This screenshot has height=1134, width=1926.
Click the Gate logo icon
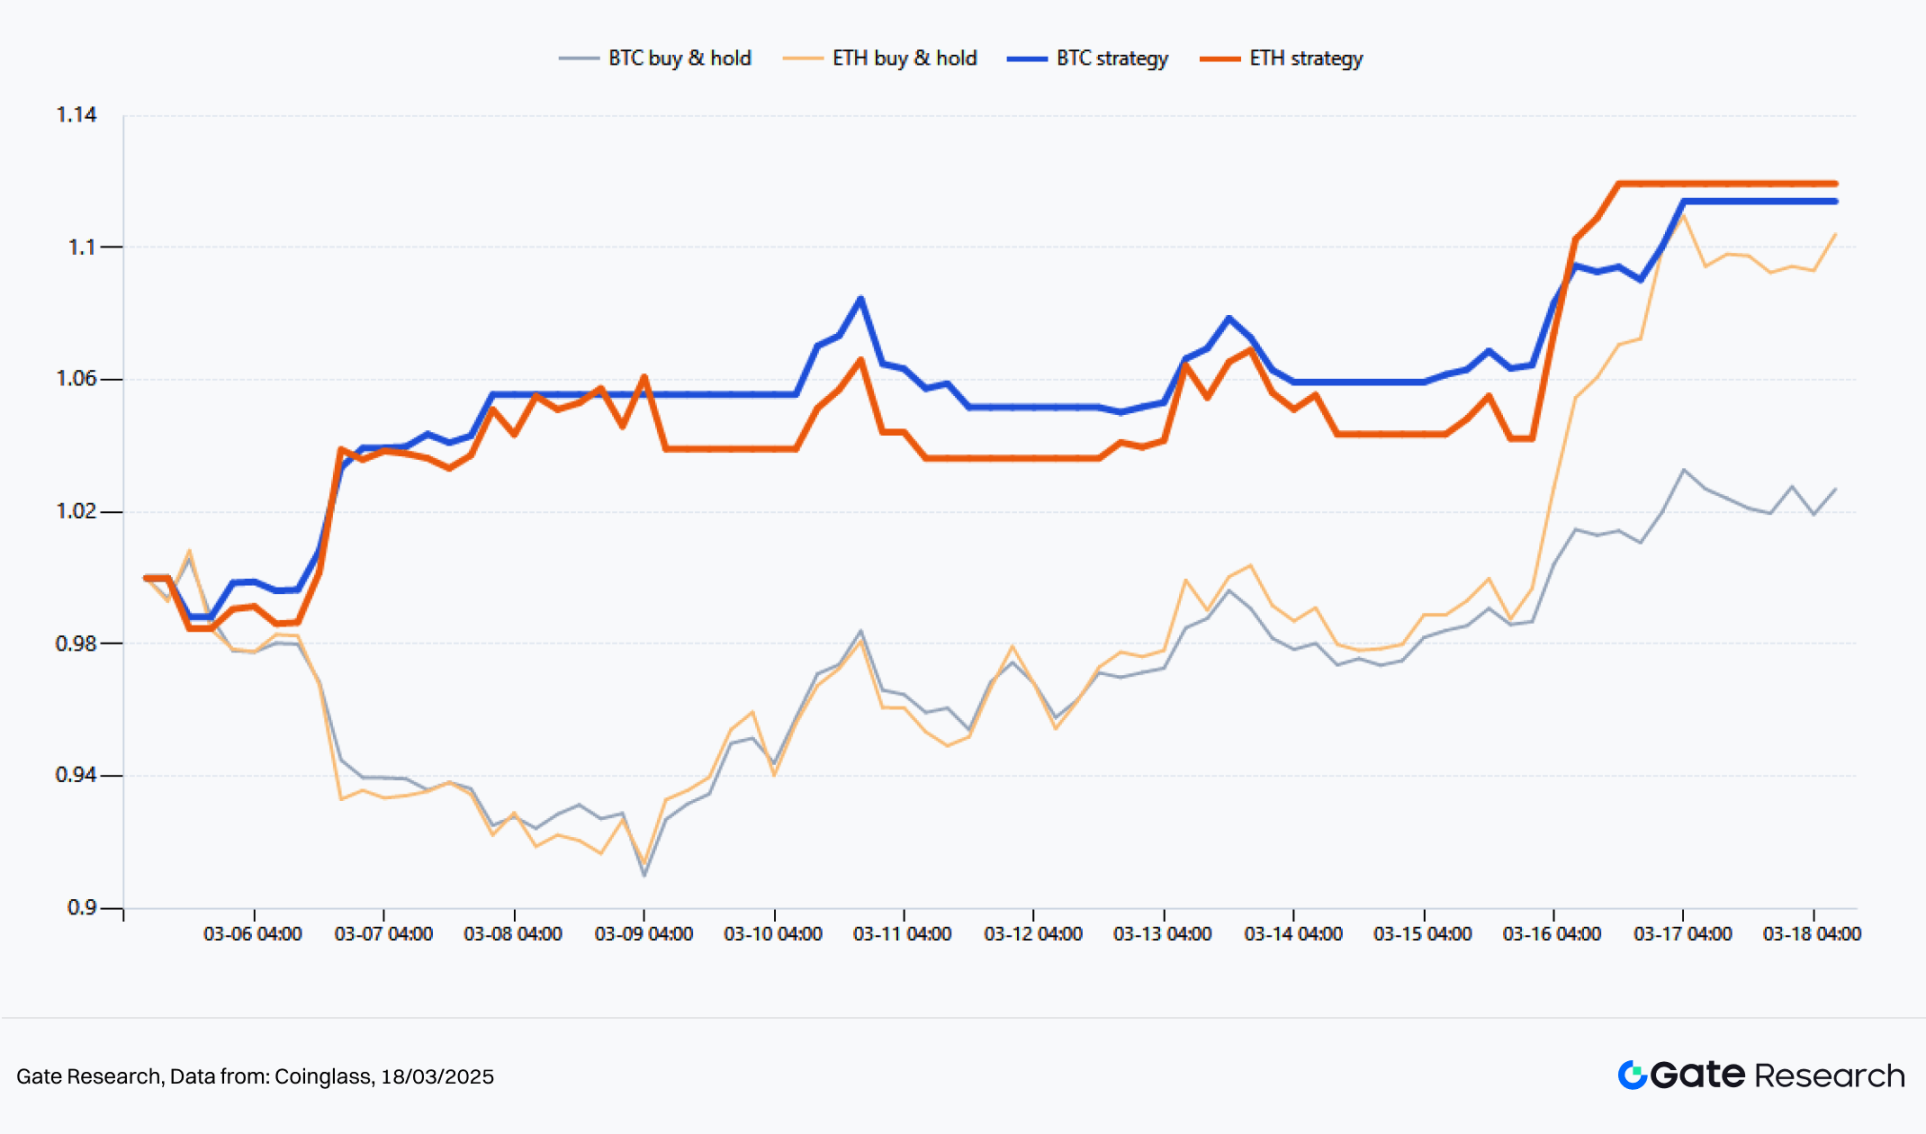(x=1632, y=1075)
